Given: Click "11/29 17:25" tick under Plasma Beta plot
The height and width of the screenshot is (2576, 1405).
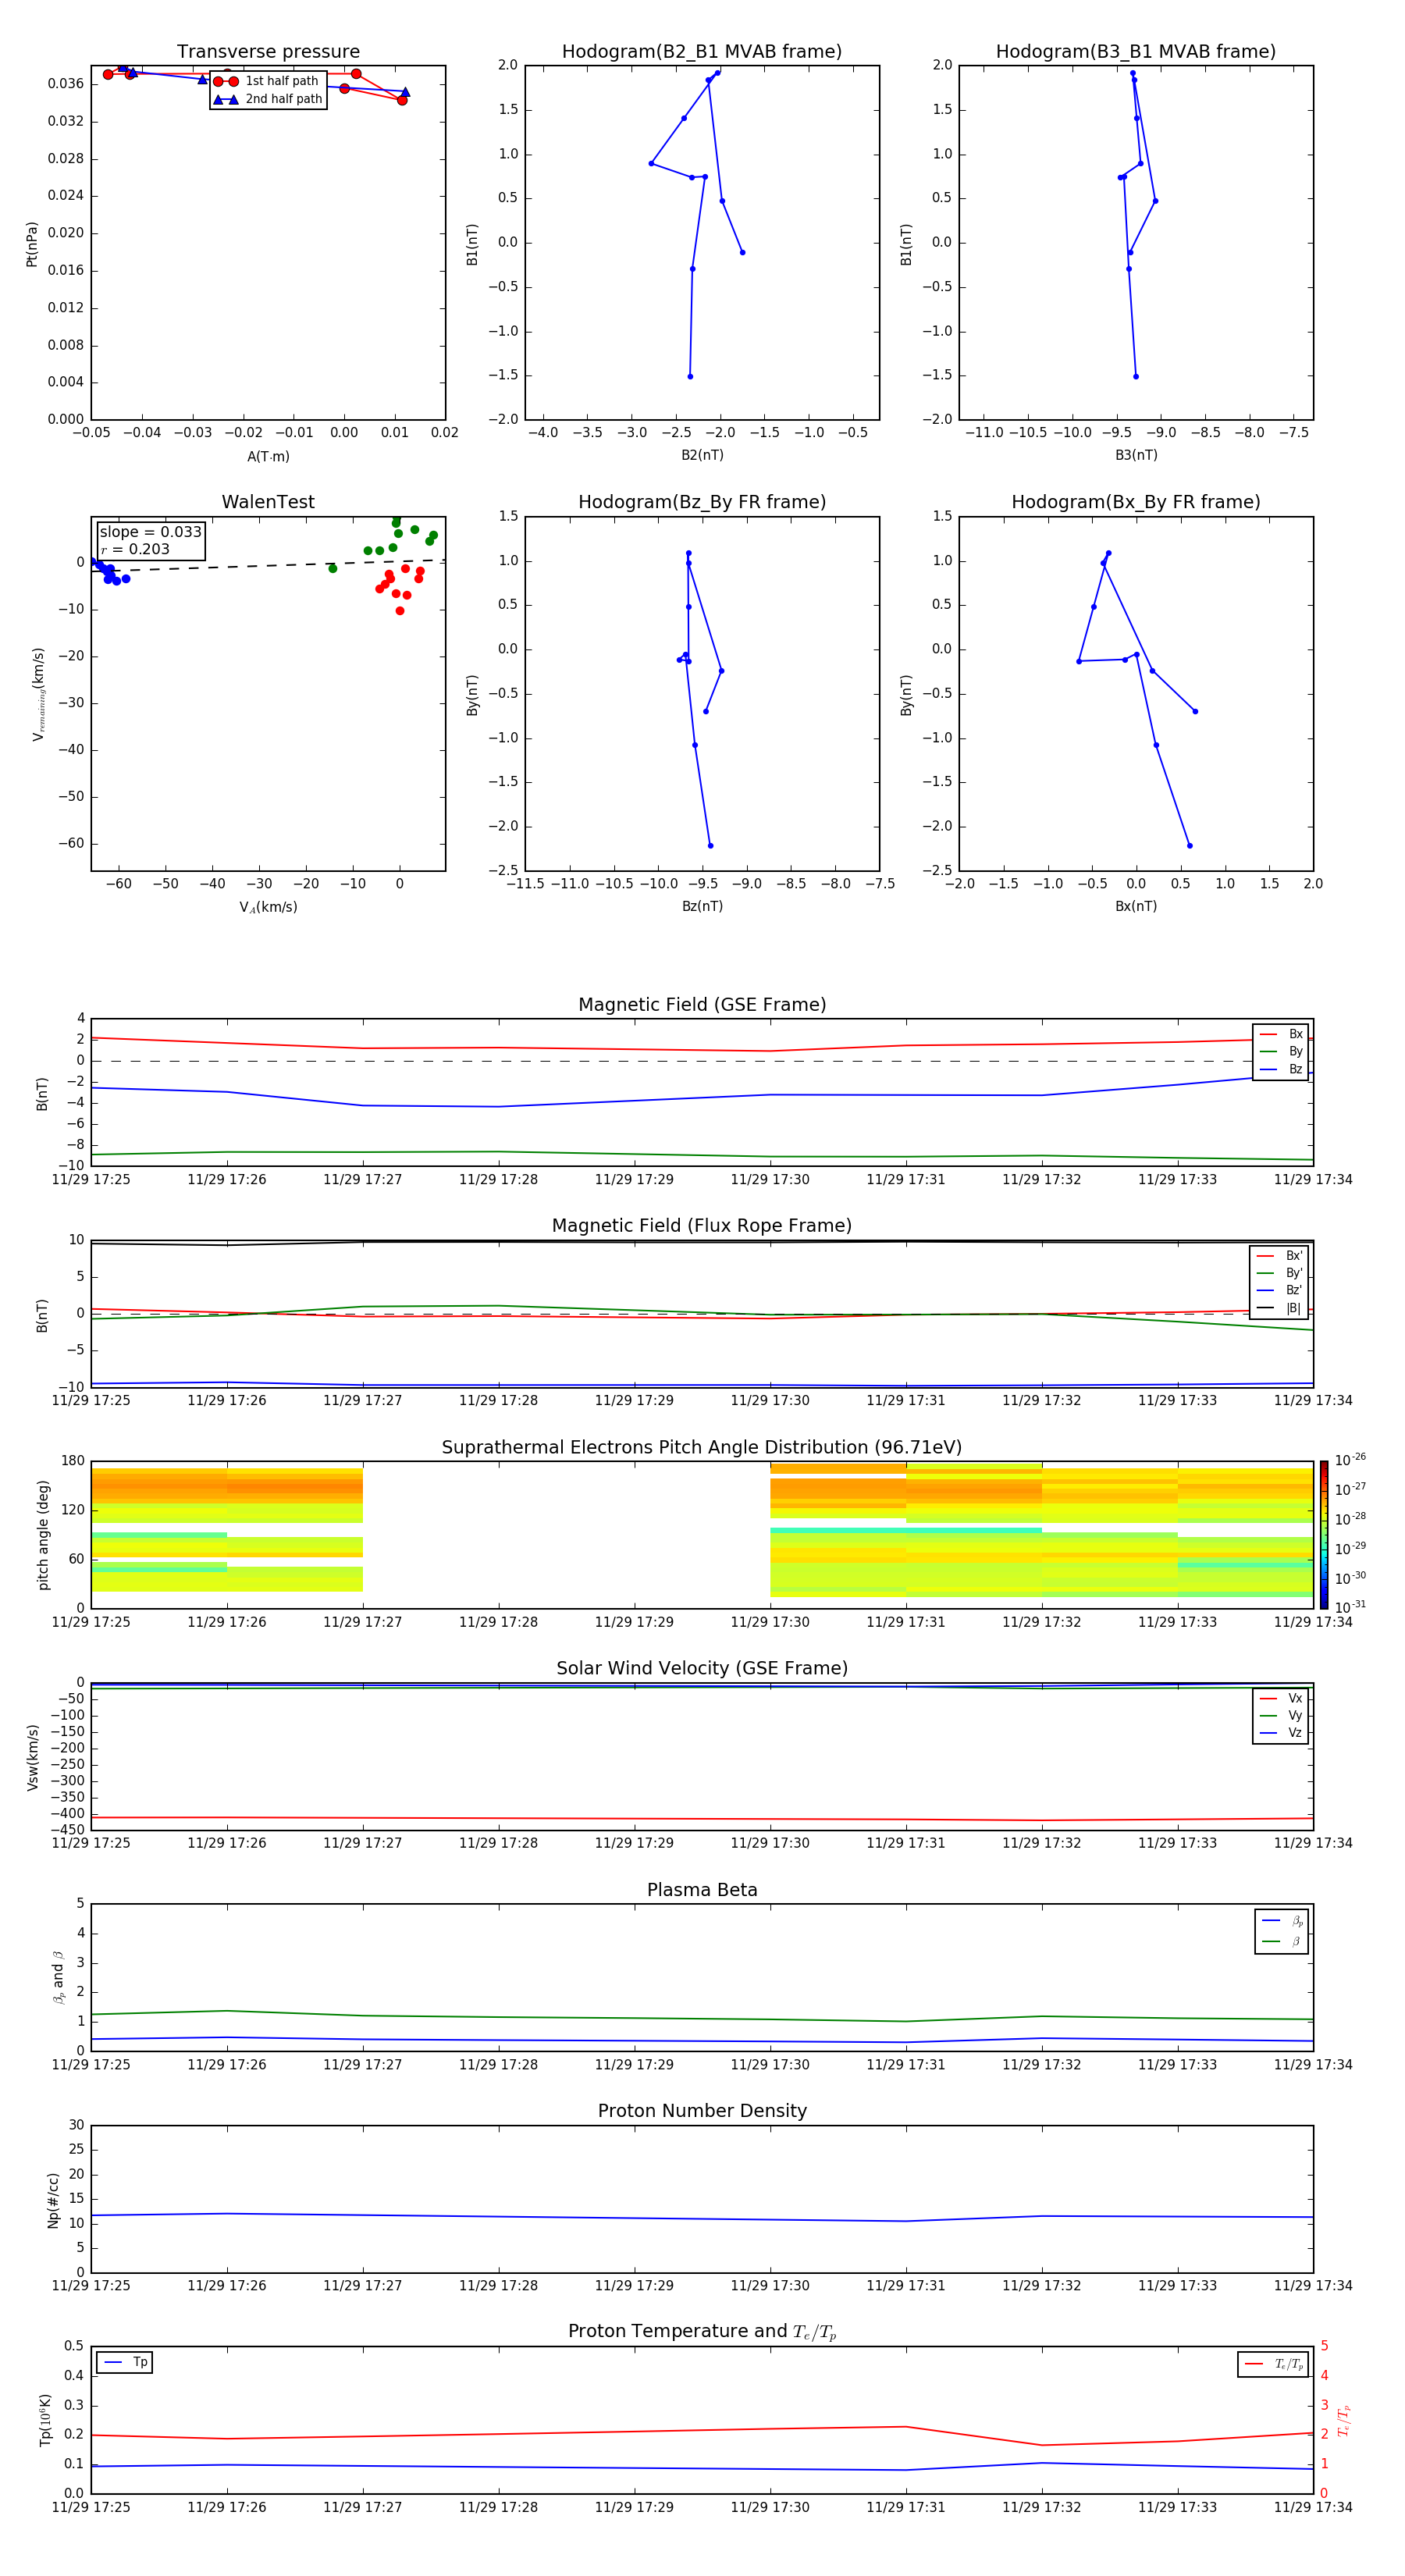Looking at the screenshot, I should [x=91, y=2065].
